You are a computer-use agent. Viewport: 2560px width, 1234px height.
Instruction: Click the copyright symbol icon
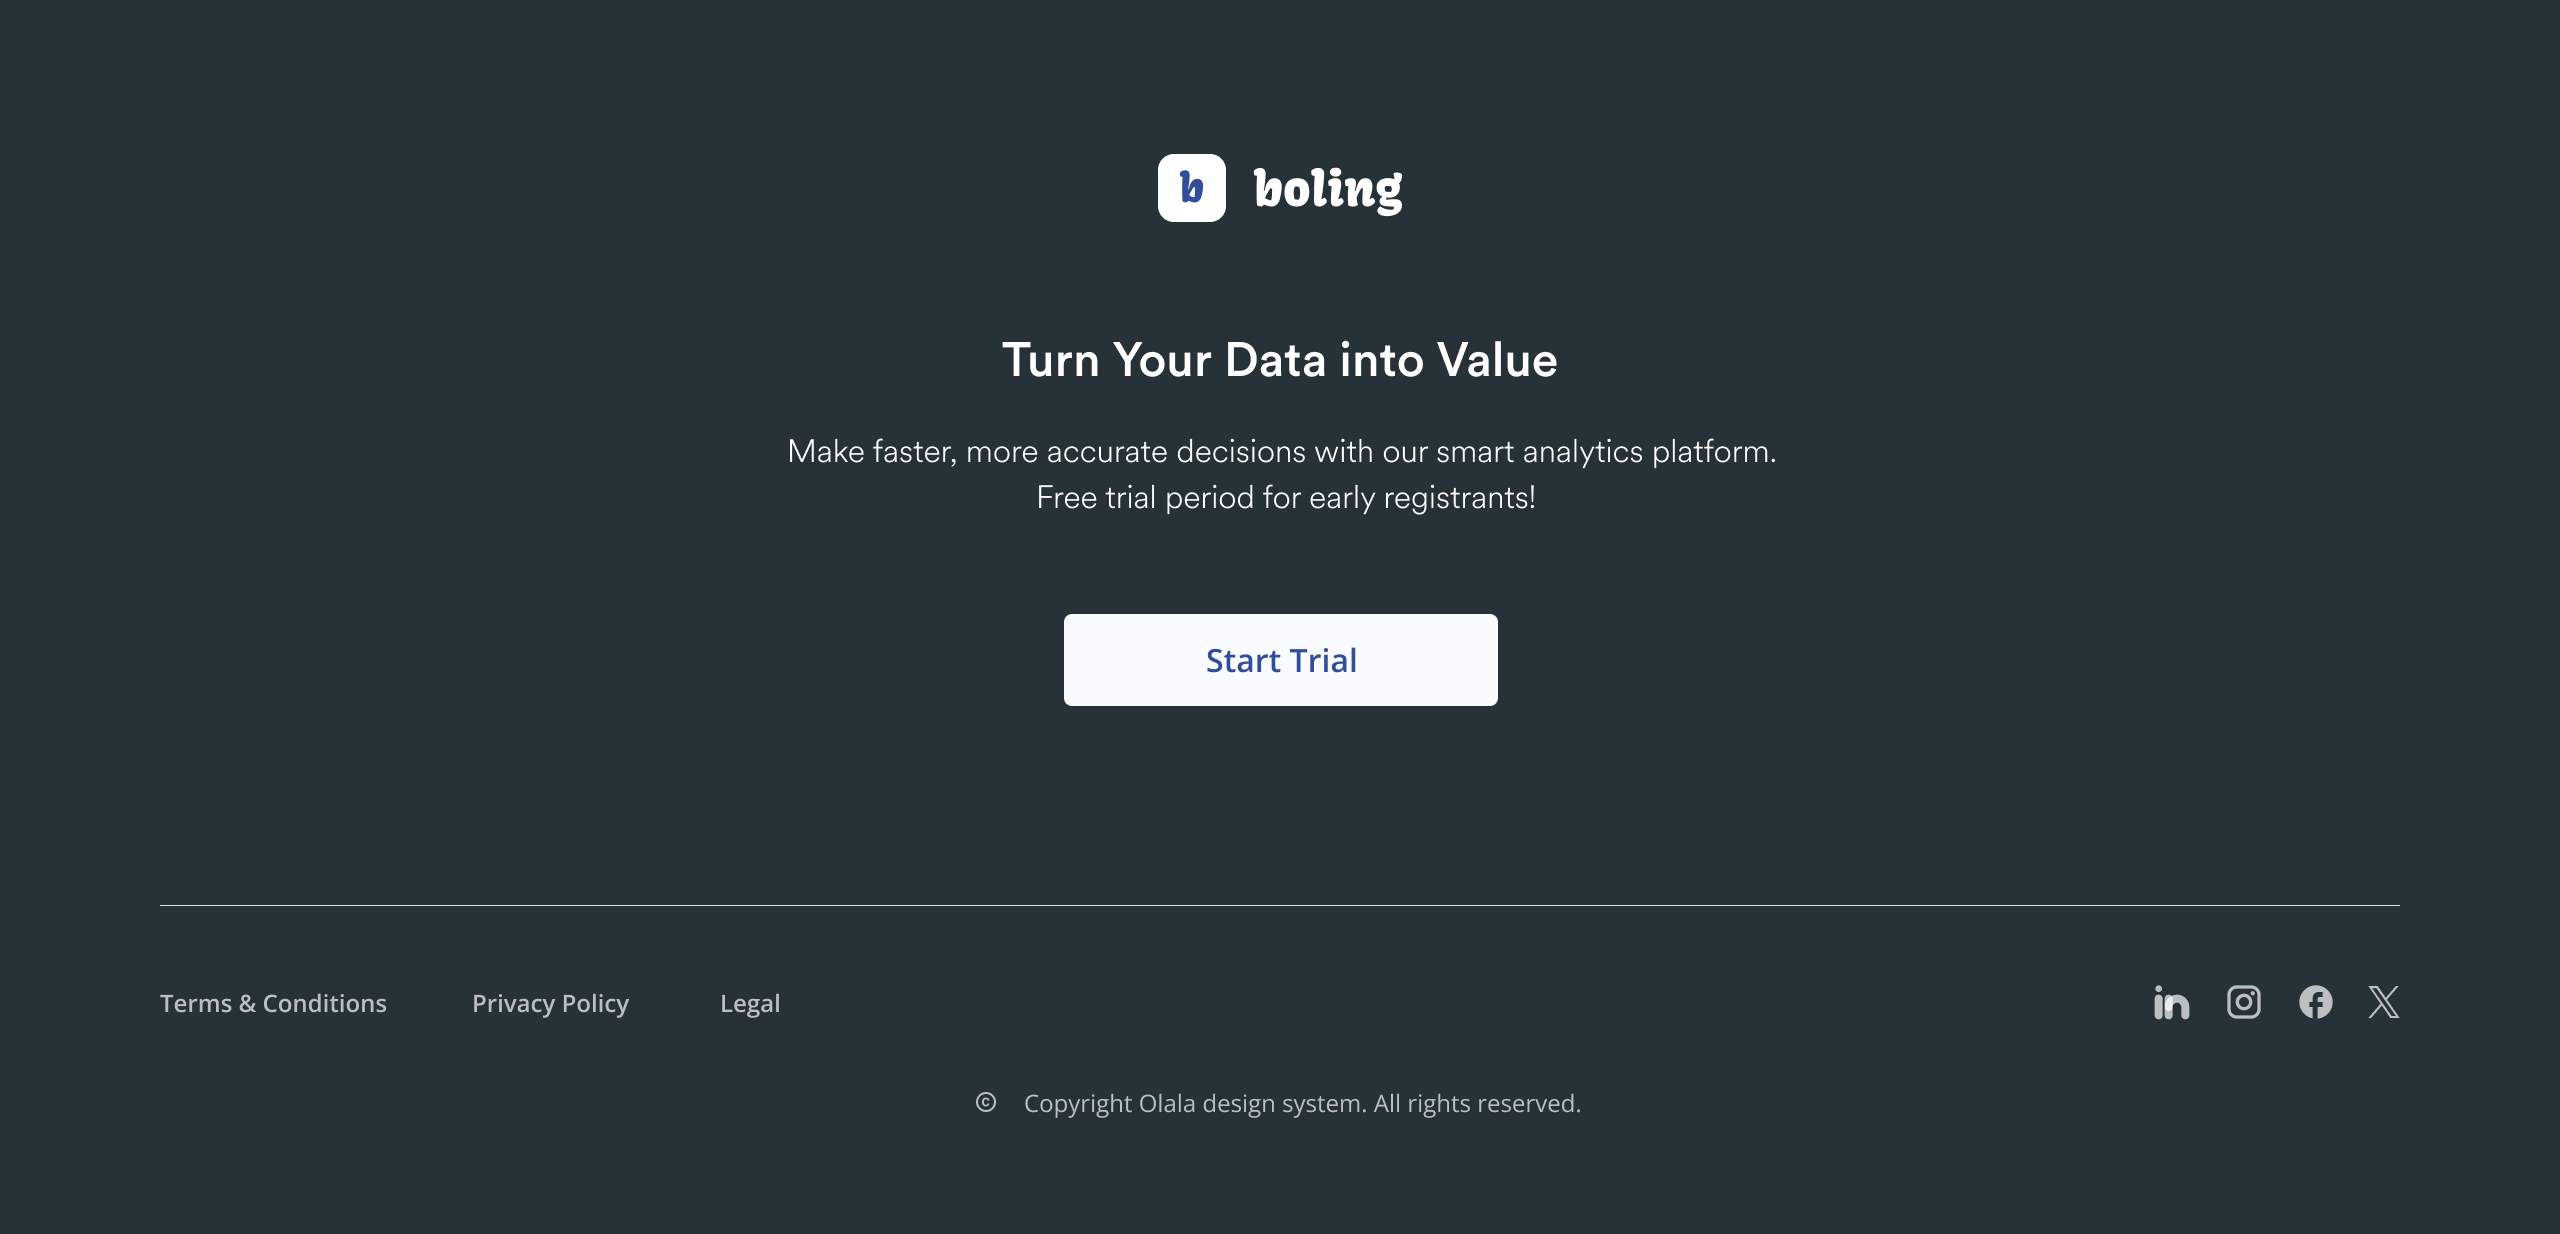986,1103
